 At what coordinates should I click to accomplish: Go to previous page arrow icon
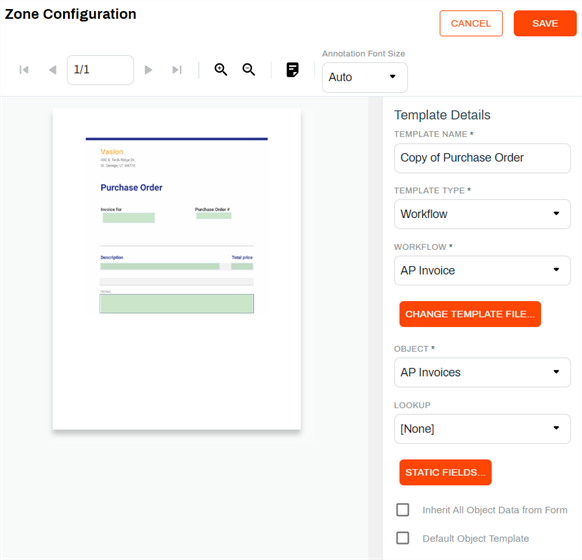pos(53,70)
